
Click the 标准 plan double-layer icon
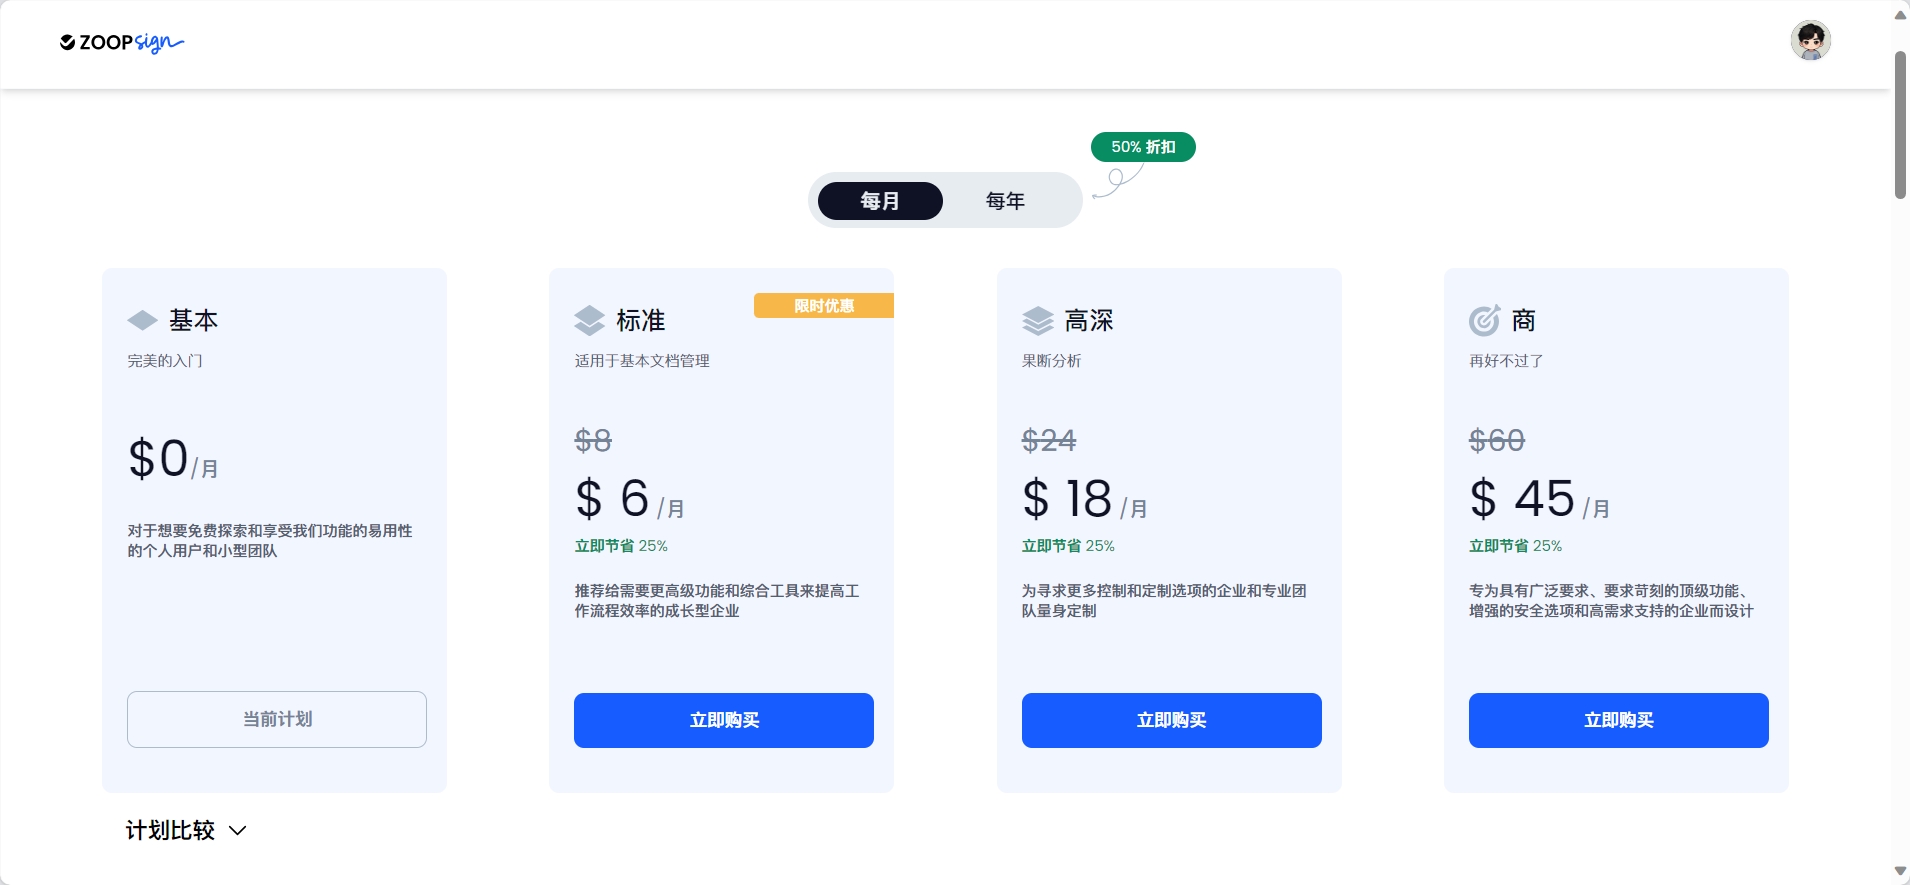590,320
